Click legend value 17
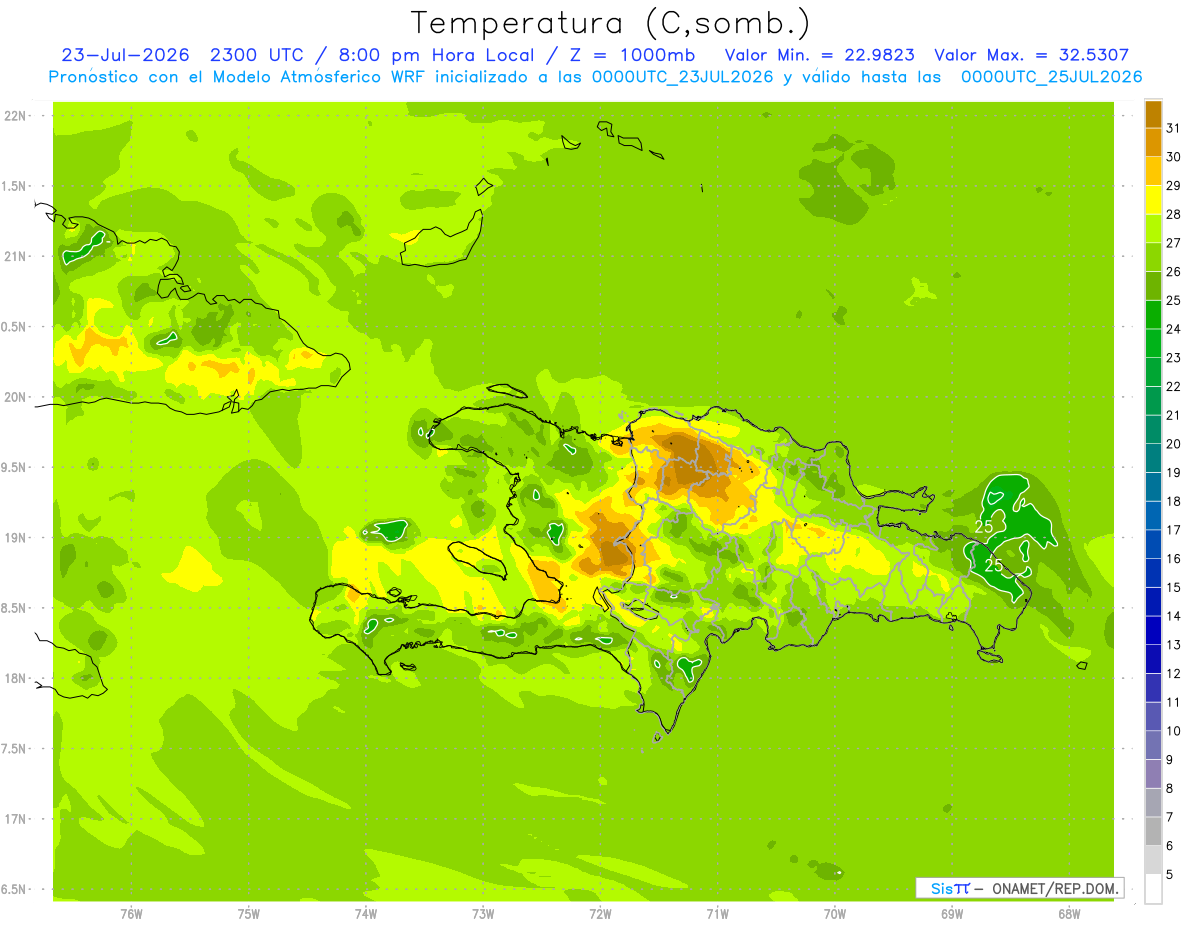The height and width of the screenshot is (927, 1200). 1173,530
